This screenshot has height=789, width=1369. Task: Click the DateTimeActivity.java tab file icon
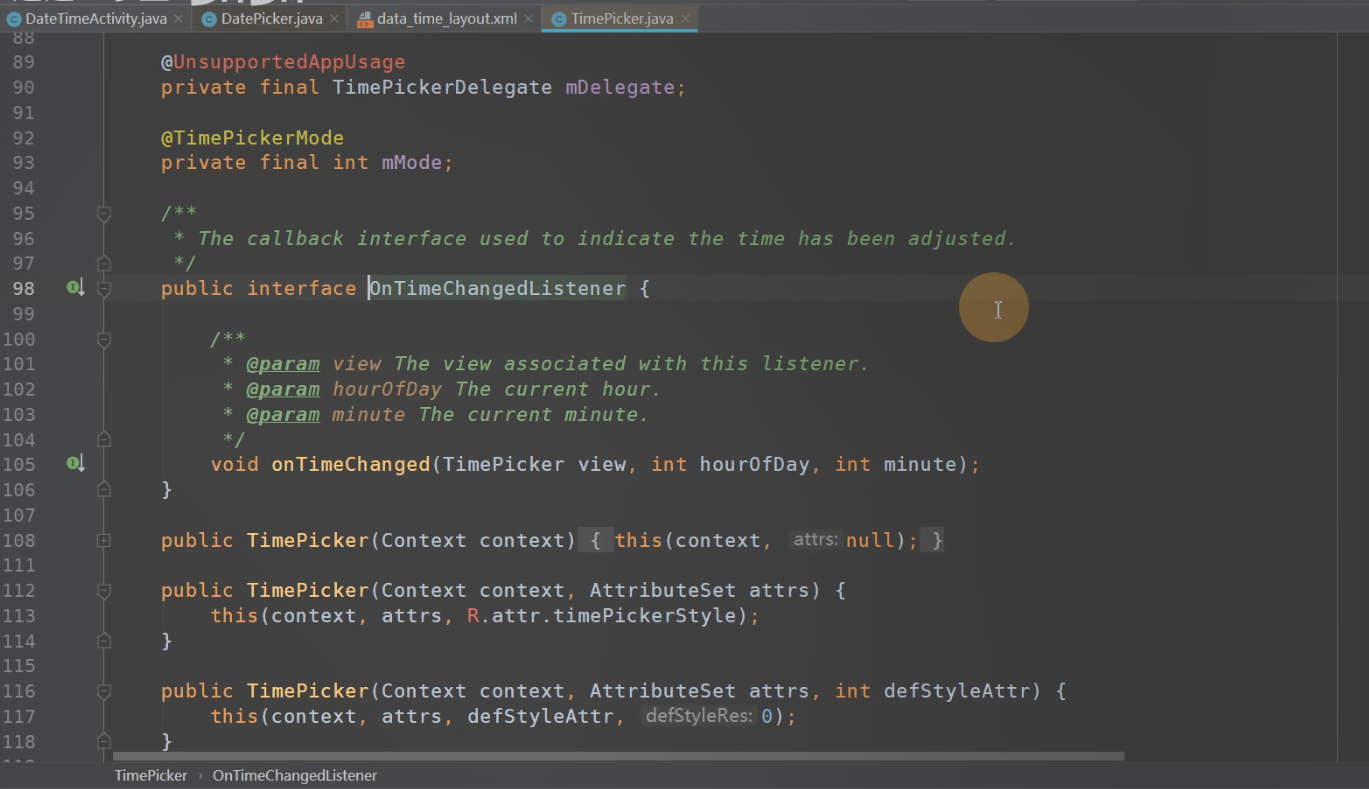click(x=14, y=19)
